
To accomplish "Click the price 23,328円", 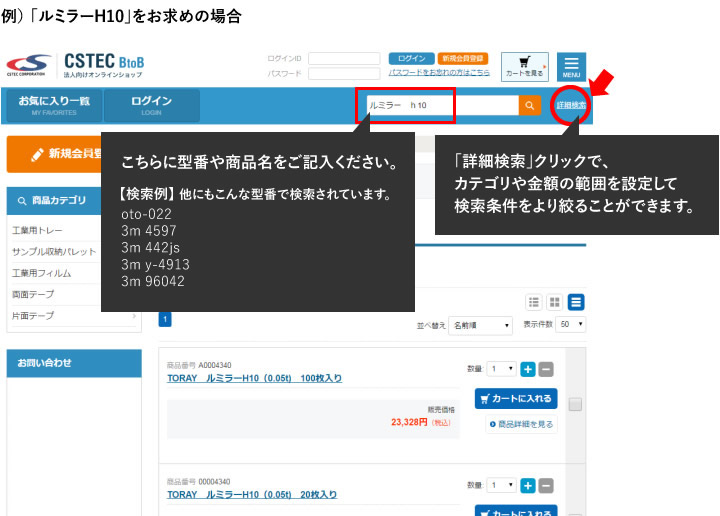I will point(409,422).
